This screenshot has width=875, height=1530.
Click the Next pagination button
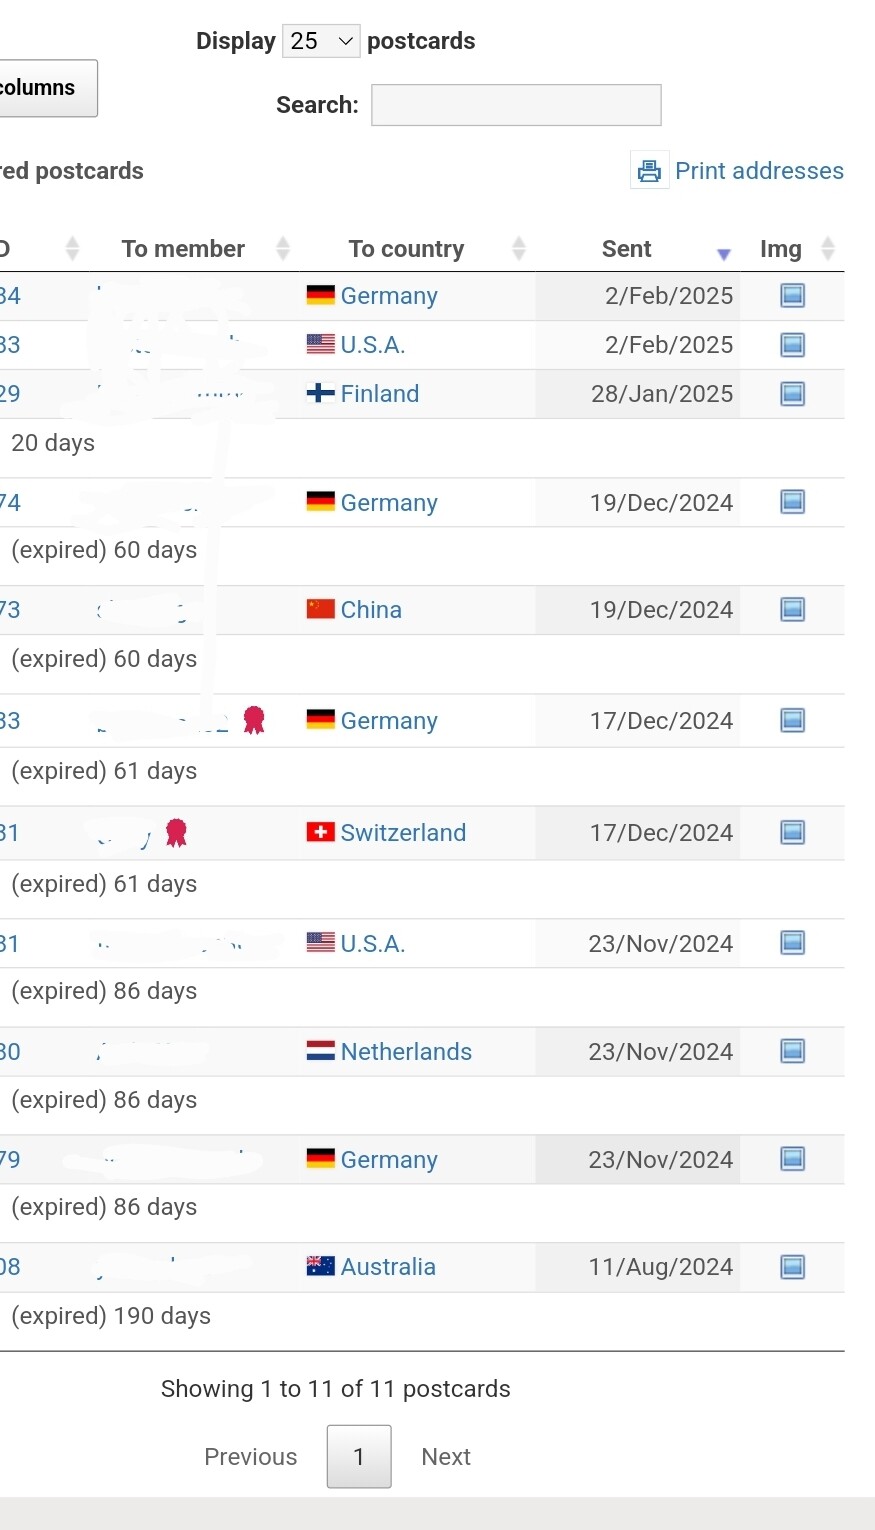446,1457
